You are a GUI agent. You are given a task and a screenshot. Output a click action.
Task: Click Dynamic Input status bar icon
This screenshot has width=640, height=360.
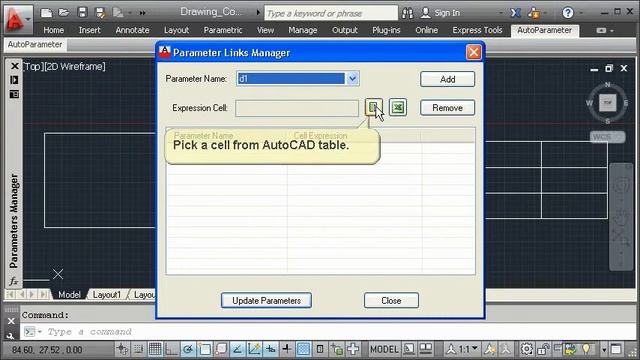[x=271, y=349]
